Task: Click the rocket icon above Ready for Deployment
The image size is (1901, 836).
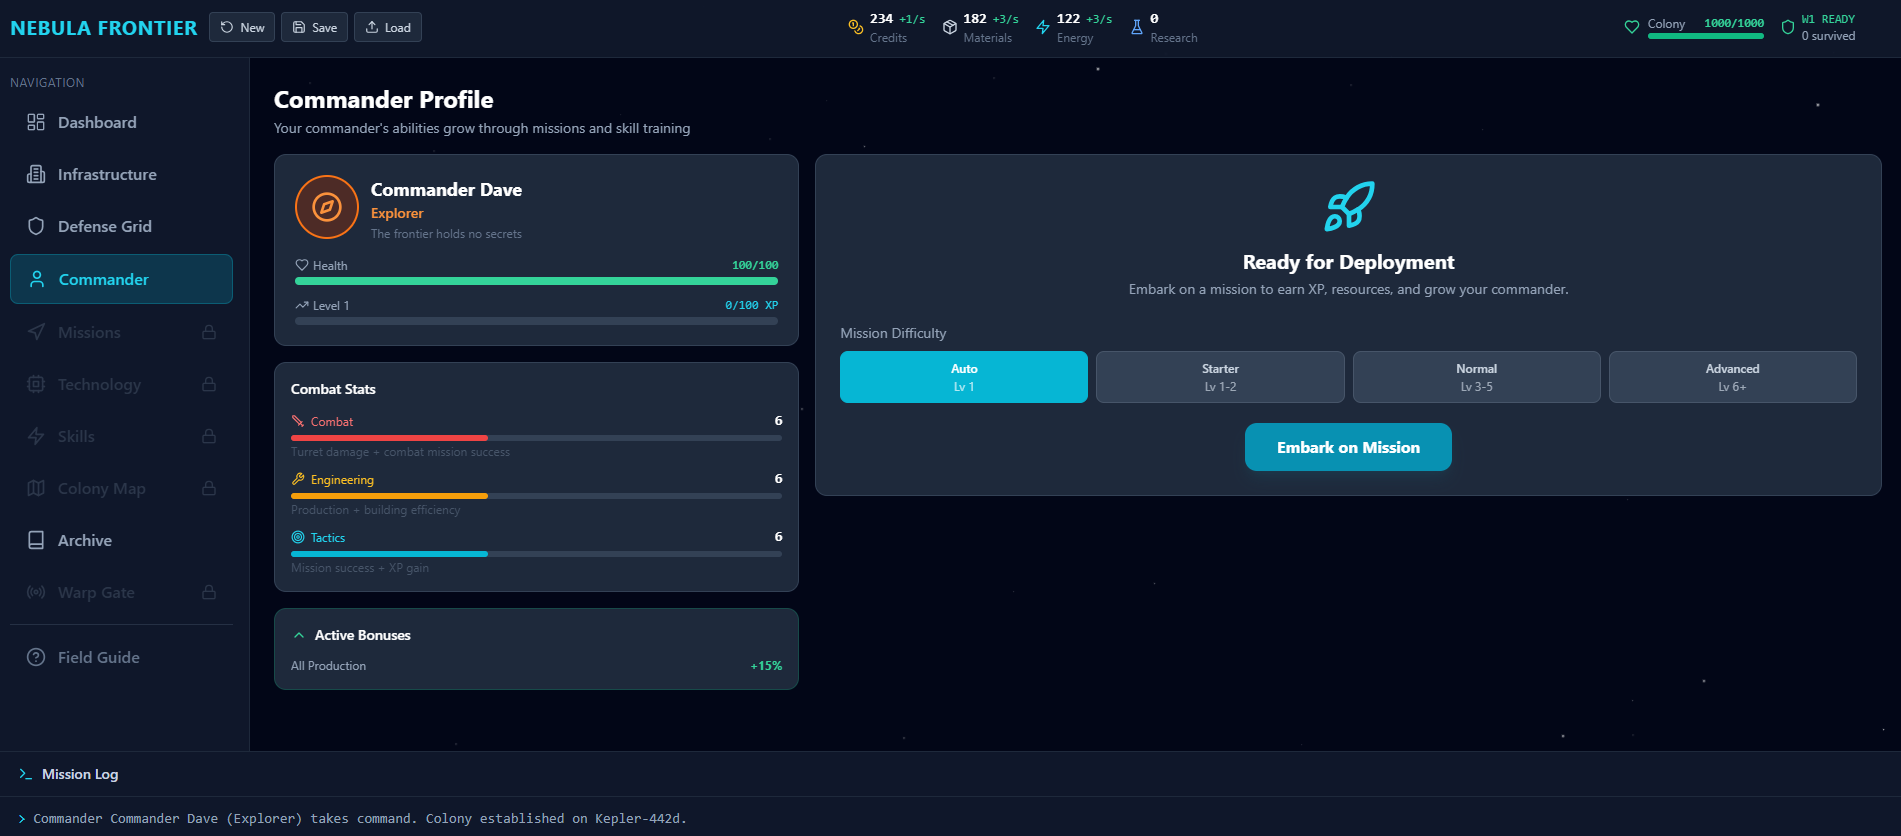Action: [1348, 206]
